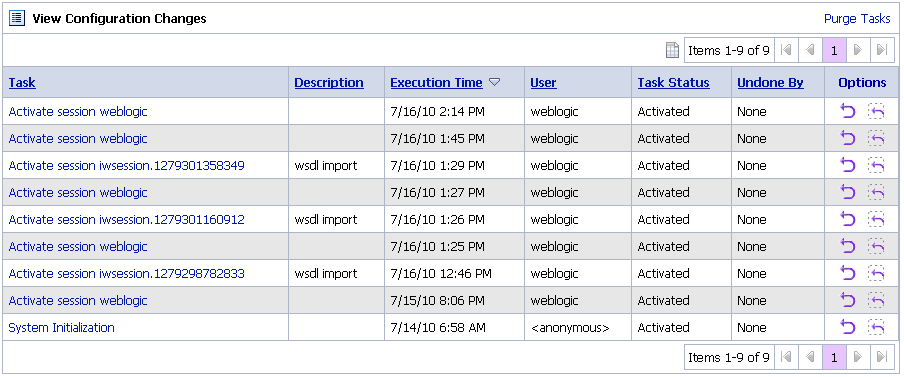
Task: Go to first page in bottom pagination
Action: (785, 357)
